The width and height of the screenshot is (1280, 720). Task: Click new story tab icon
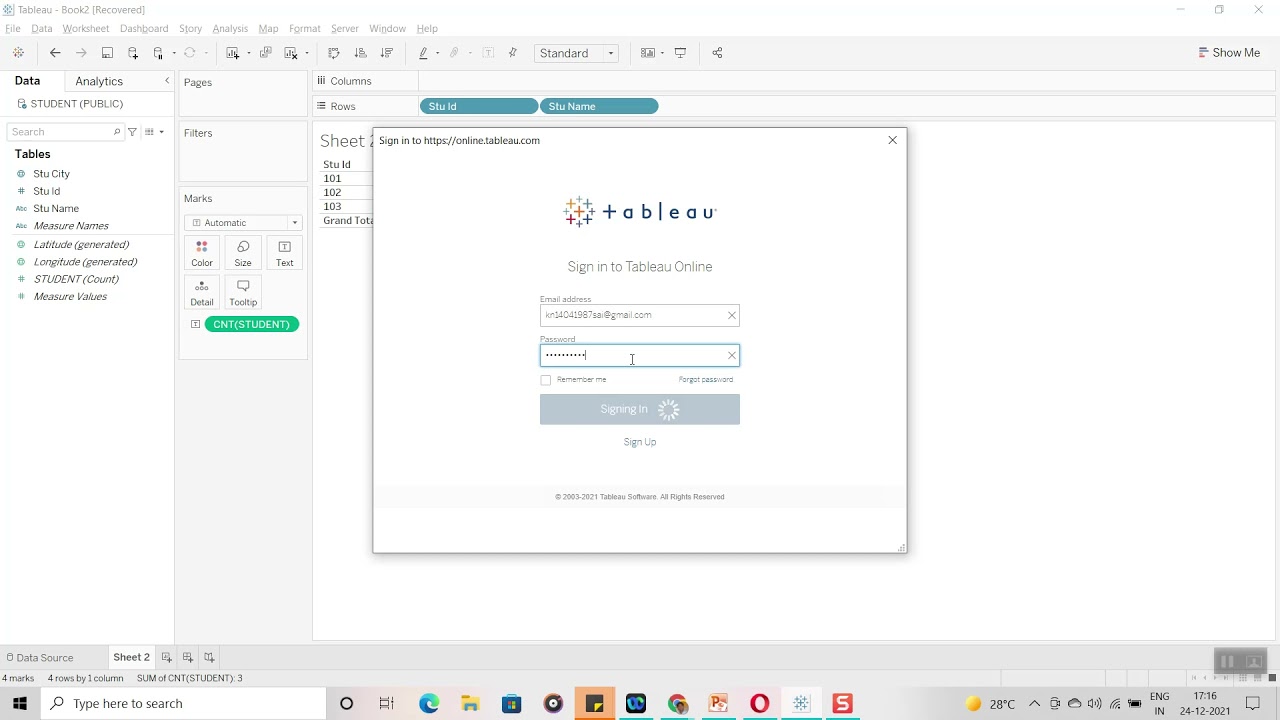point(209,657)
